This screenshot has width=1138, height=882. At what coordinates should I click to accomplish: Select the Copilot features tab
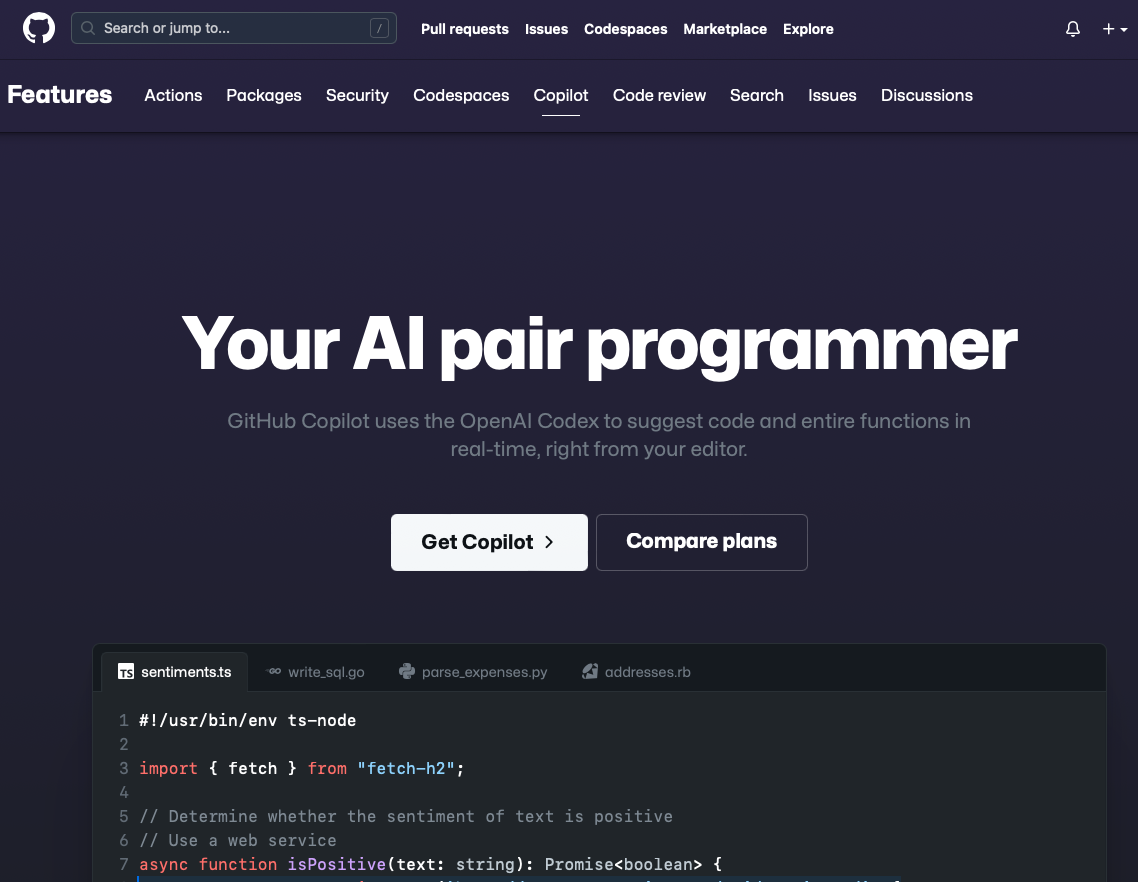click(x=560, y=95)
